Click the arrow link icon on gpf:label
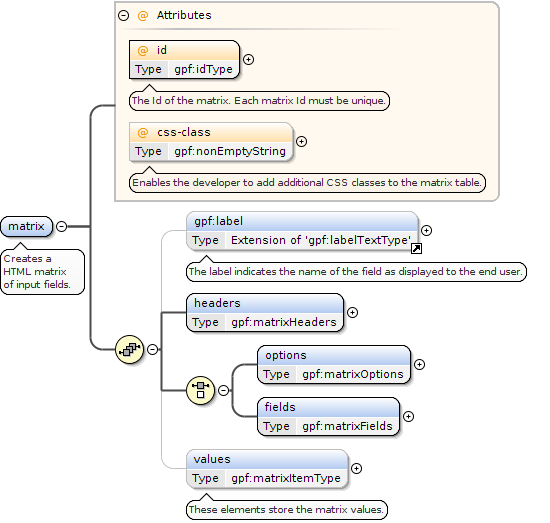 pyautogui.click(x=416, y=248)
